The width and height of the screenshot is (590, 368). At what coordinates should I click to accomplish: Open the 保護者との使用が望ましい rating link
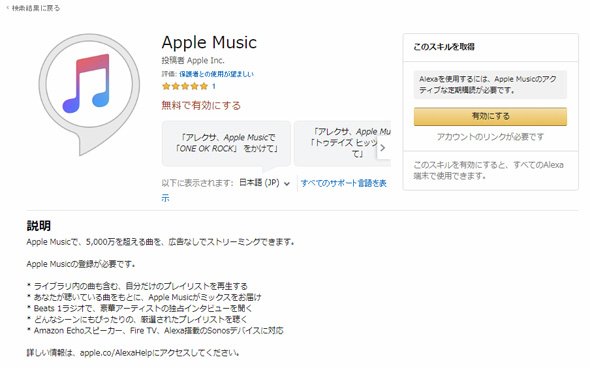coord(216,74)
